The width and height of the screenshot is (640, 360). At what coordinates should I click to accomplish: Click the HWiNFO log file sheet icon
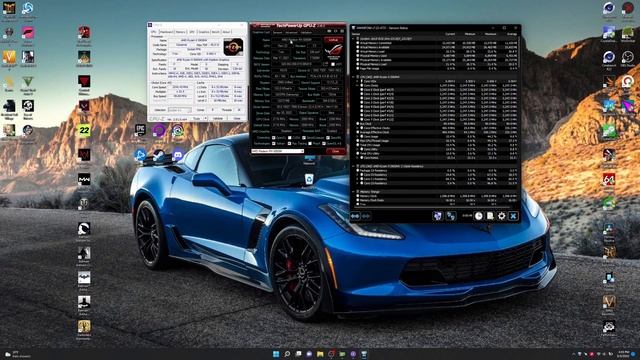[x=490, y=216]
